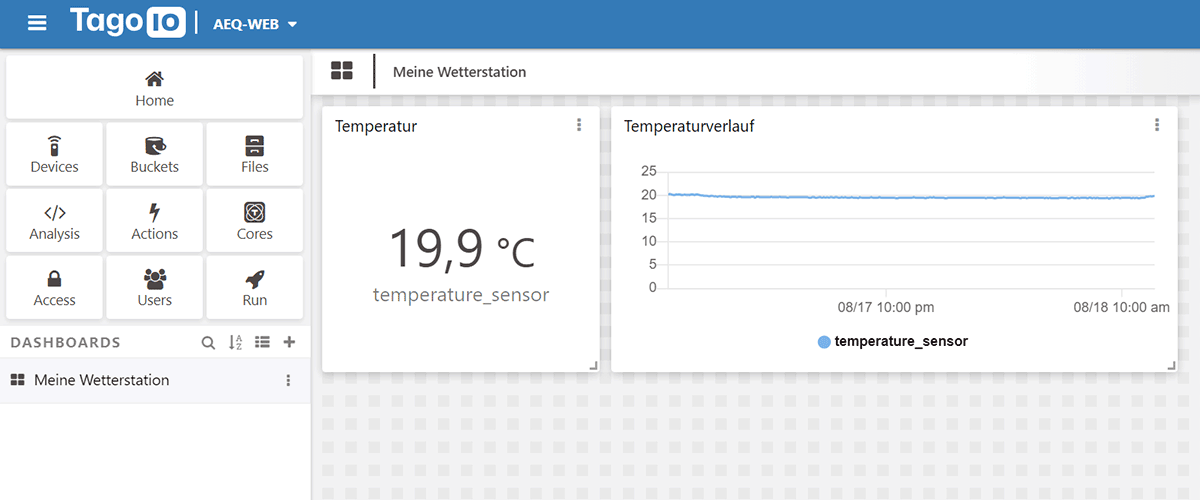Image resolution: width=1200 pixels, height=500 pixels.
Task: Open the Actions section
Action: [154, 221]
